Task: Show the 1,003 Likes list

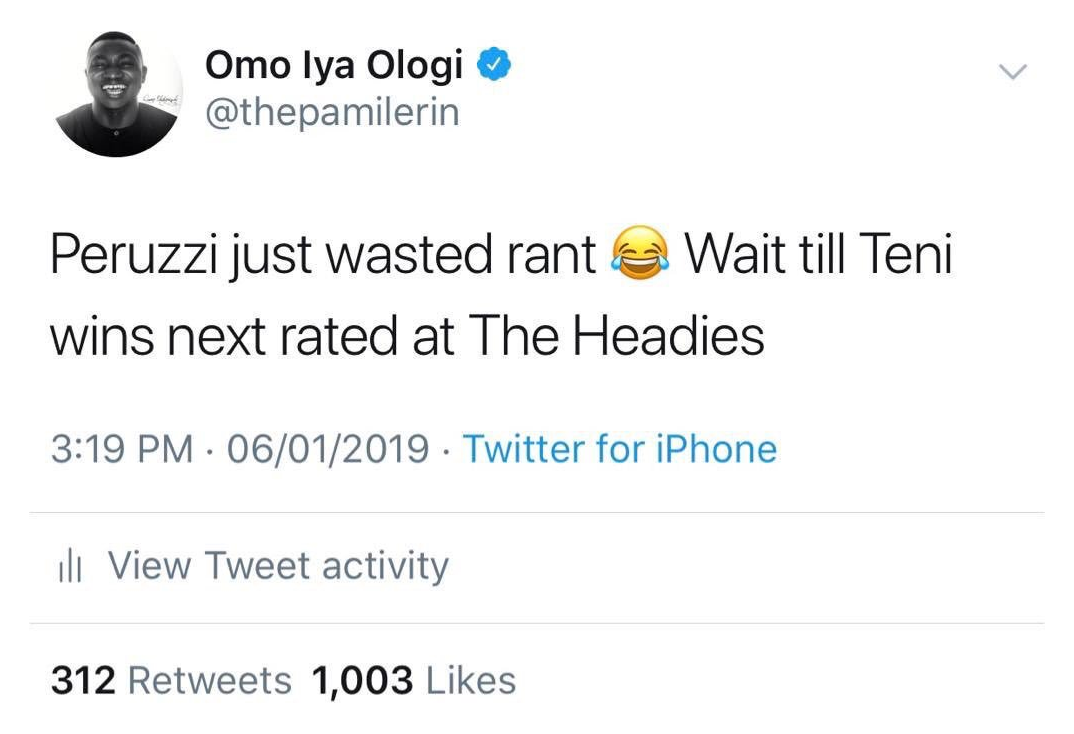Action: 414,681
